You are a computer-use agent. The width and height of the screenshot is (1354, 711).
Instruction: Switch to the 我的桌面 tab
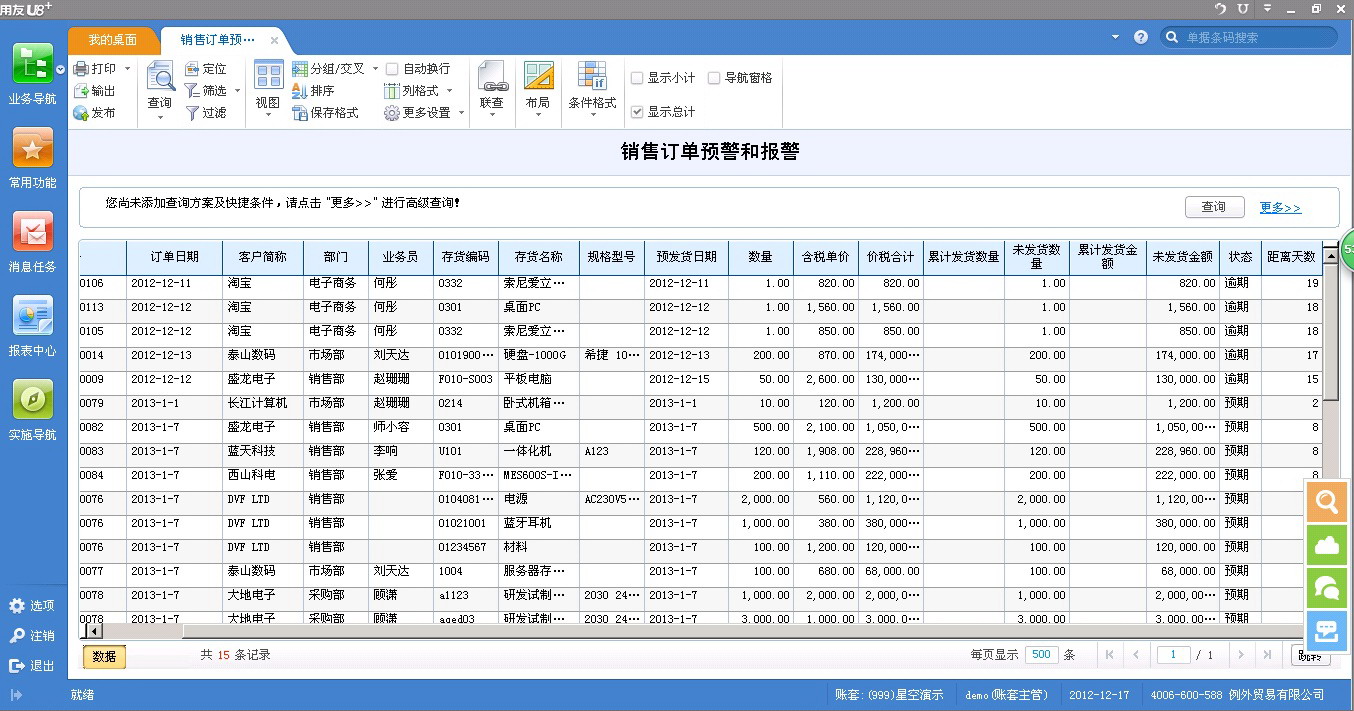tap(113, 40)
